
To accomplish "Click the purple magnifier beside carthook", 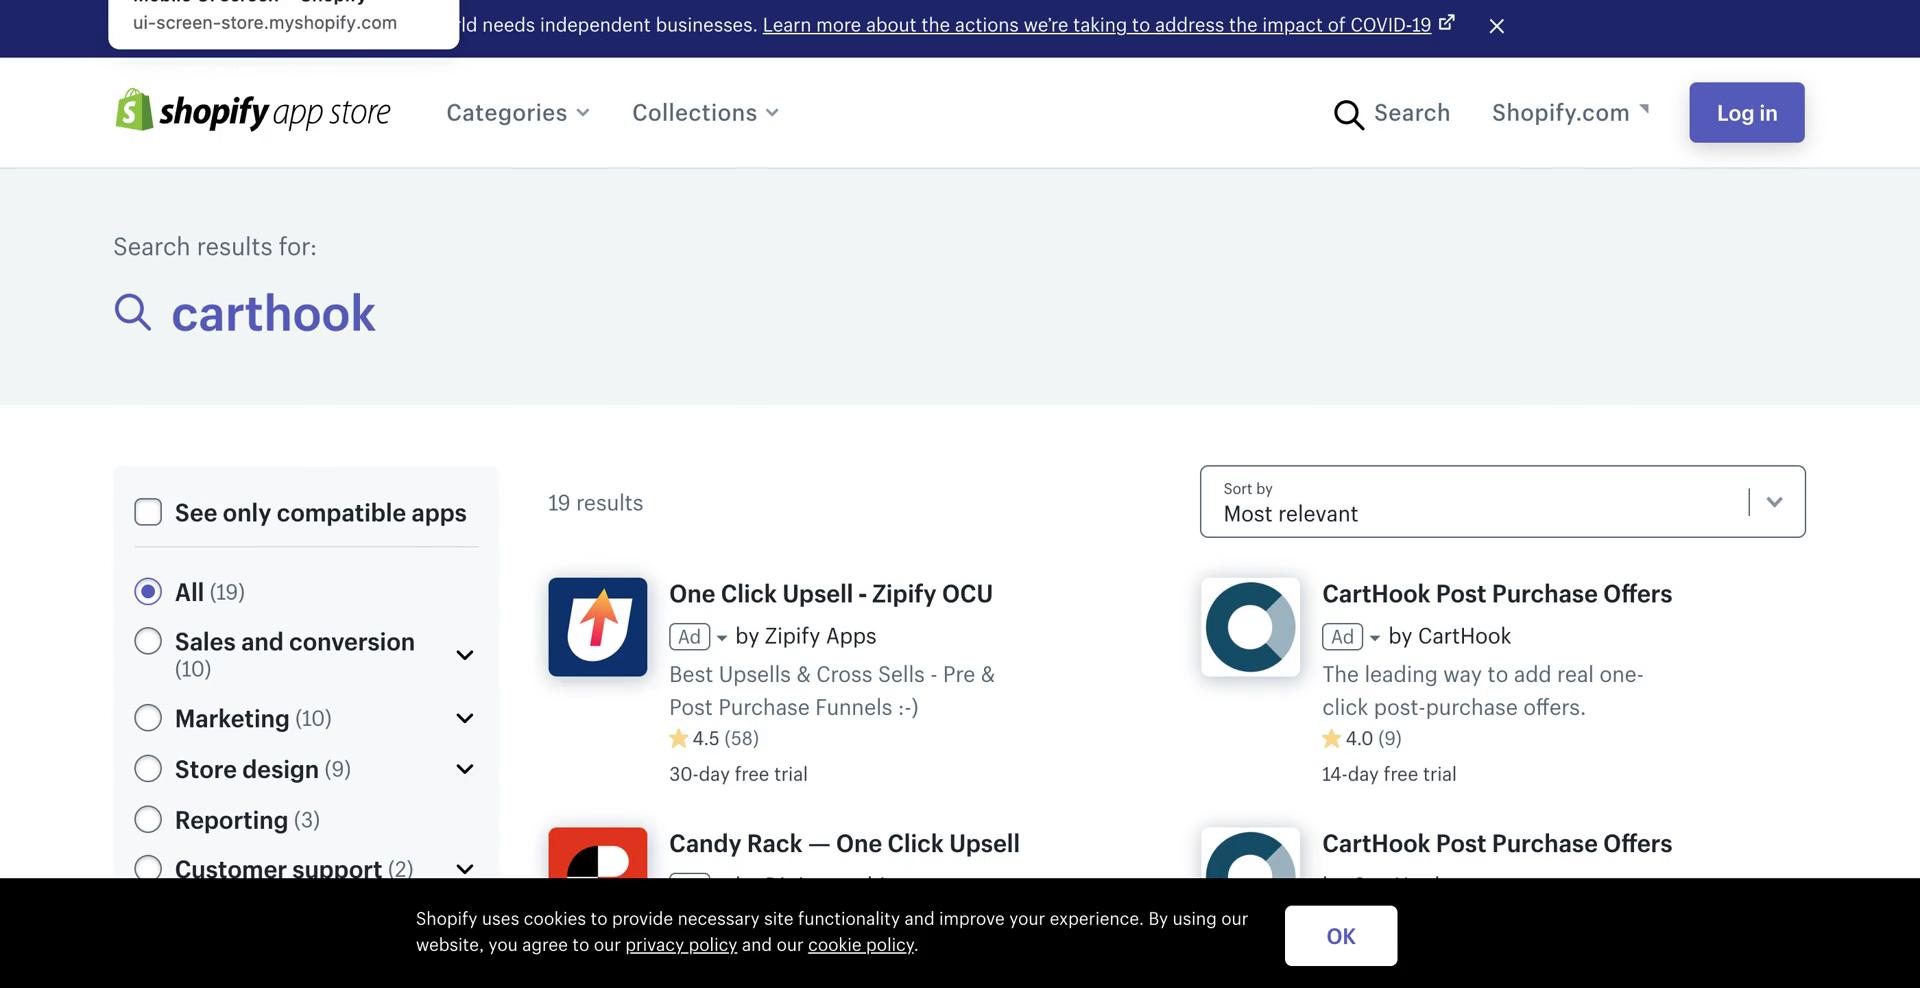I will (x=132, y=312).
